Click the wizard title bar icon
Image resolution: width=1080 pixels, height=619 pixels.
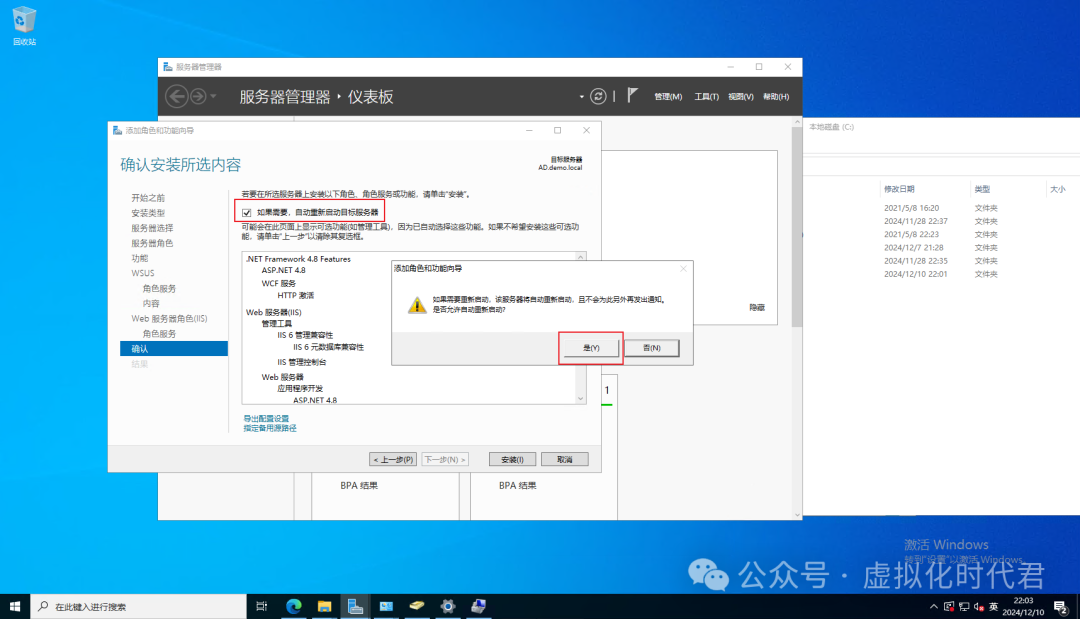coord(117,130)
